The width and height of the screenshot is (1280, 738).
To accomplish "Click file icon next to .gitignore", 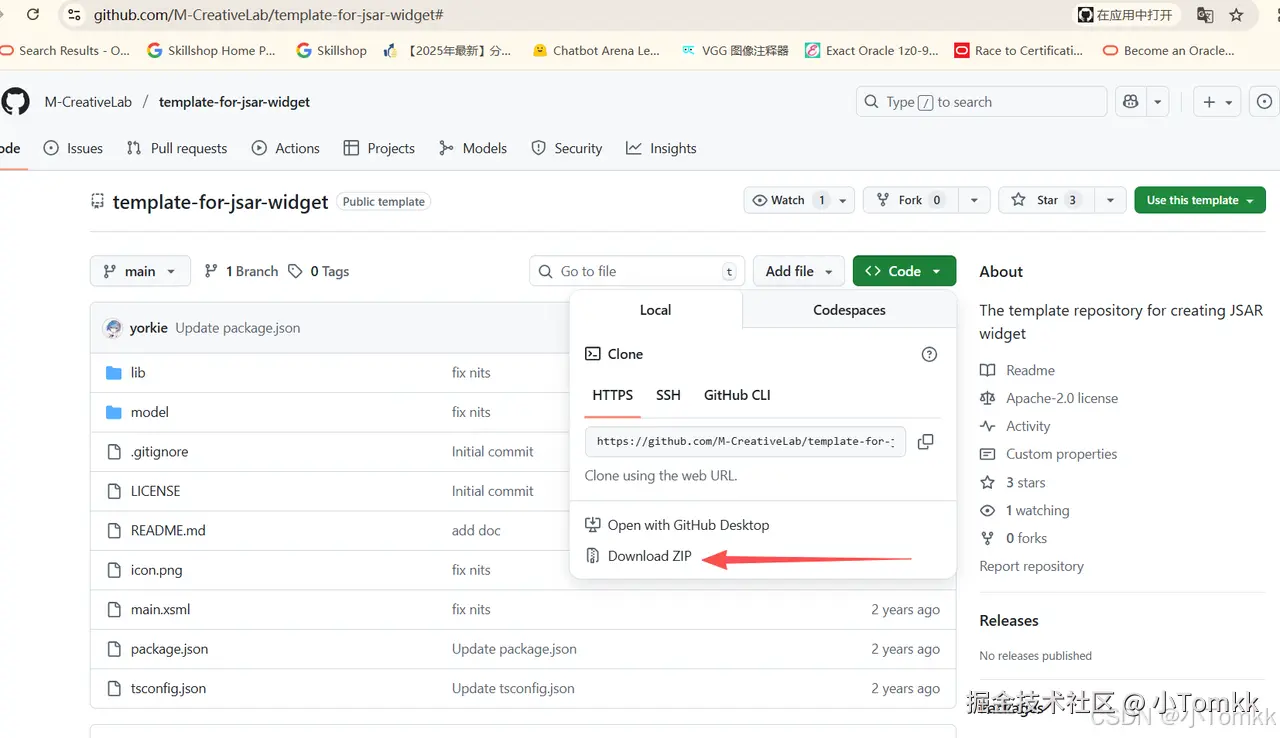I will pyautogui.click(x=114, y=452).
